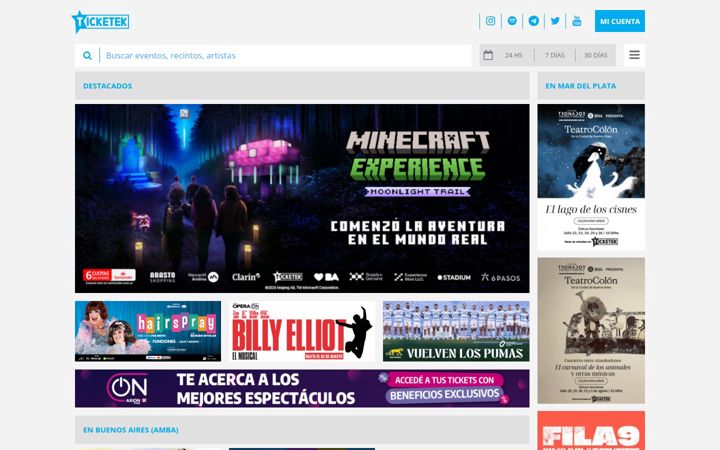
Task: Click the EN BUENOS AIRES (AMBA) heading
Action: (x=131, y=430)
